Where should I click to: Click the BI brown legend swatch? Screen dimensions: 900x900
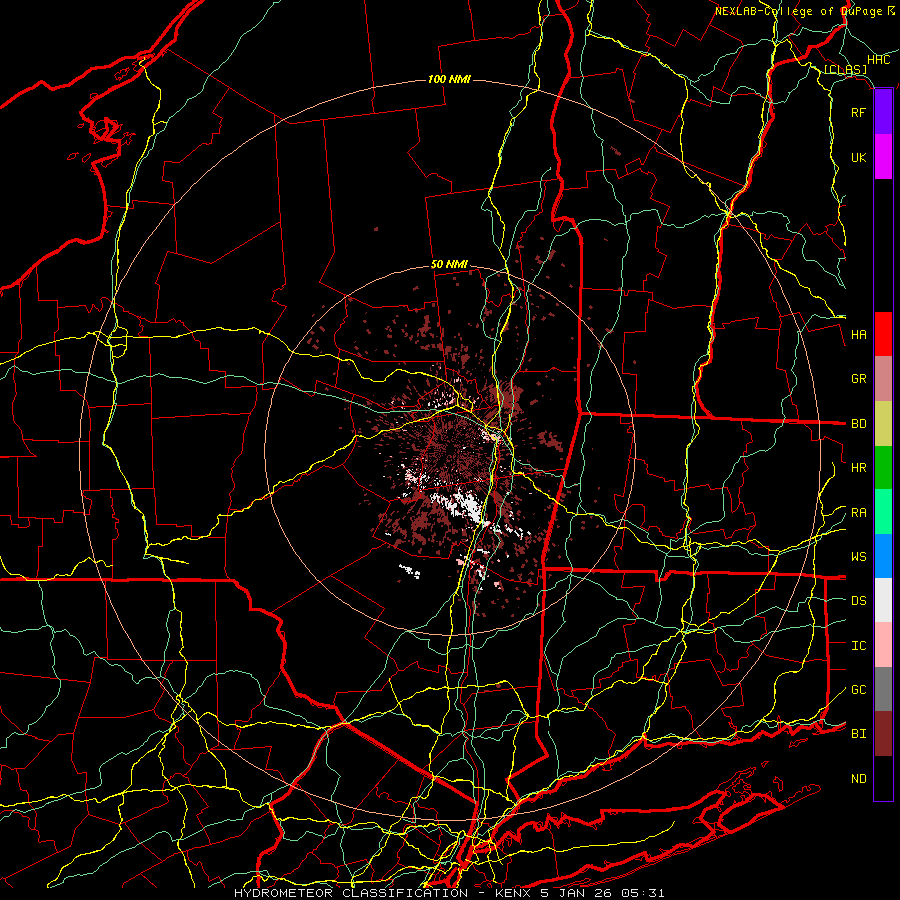pyautogui.click(x=883, y=734)
